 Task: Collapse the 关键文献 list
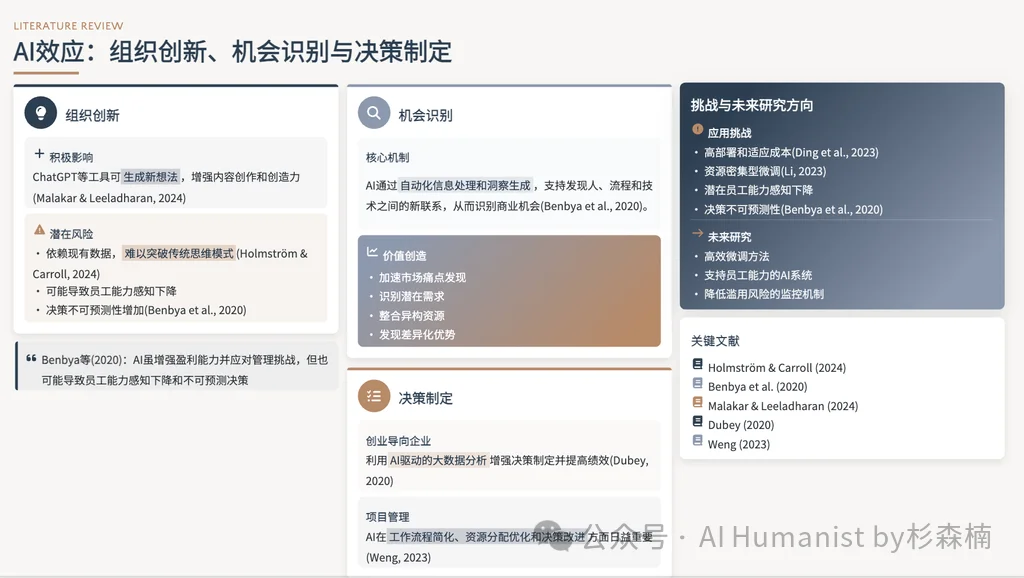point(715,340)
